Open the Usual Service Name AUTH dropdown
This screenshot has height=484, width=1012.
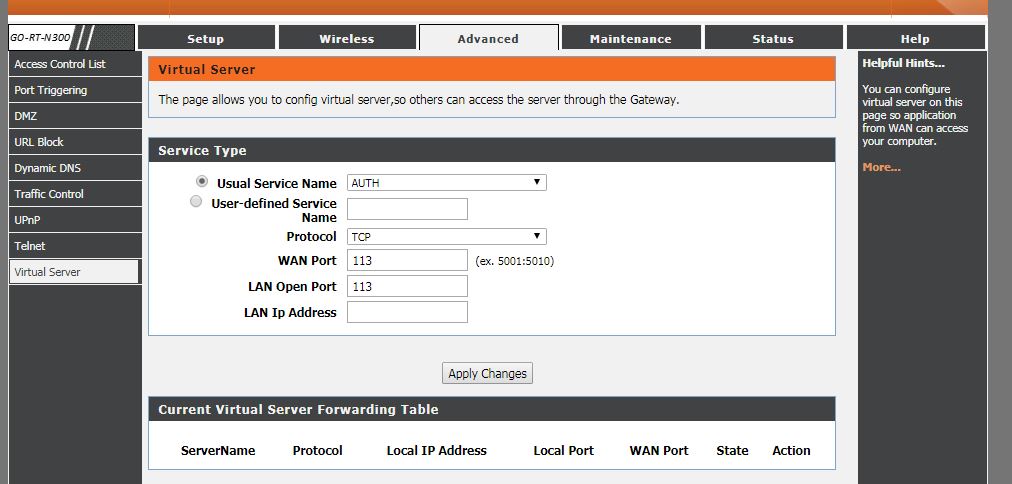(x=446, y=183)
